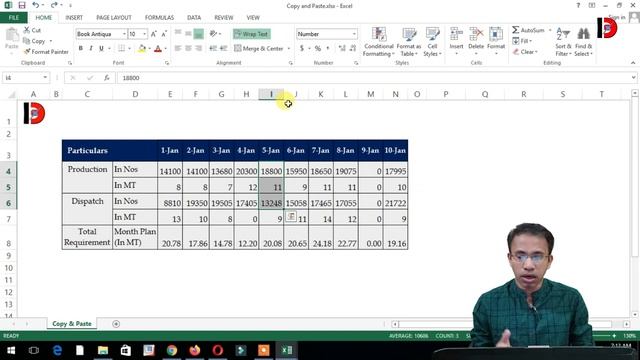Switch to the REVIEW tab

[224, 18]
